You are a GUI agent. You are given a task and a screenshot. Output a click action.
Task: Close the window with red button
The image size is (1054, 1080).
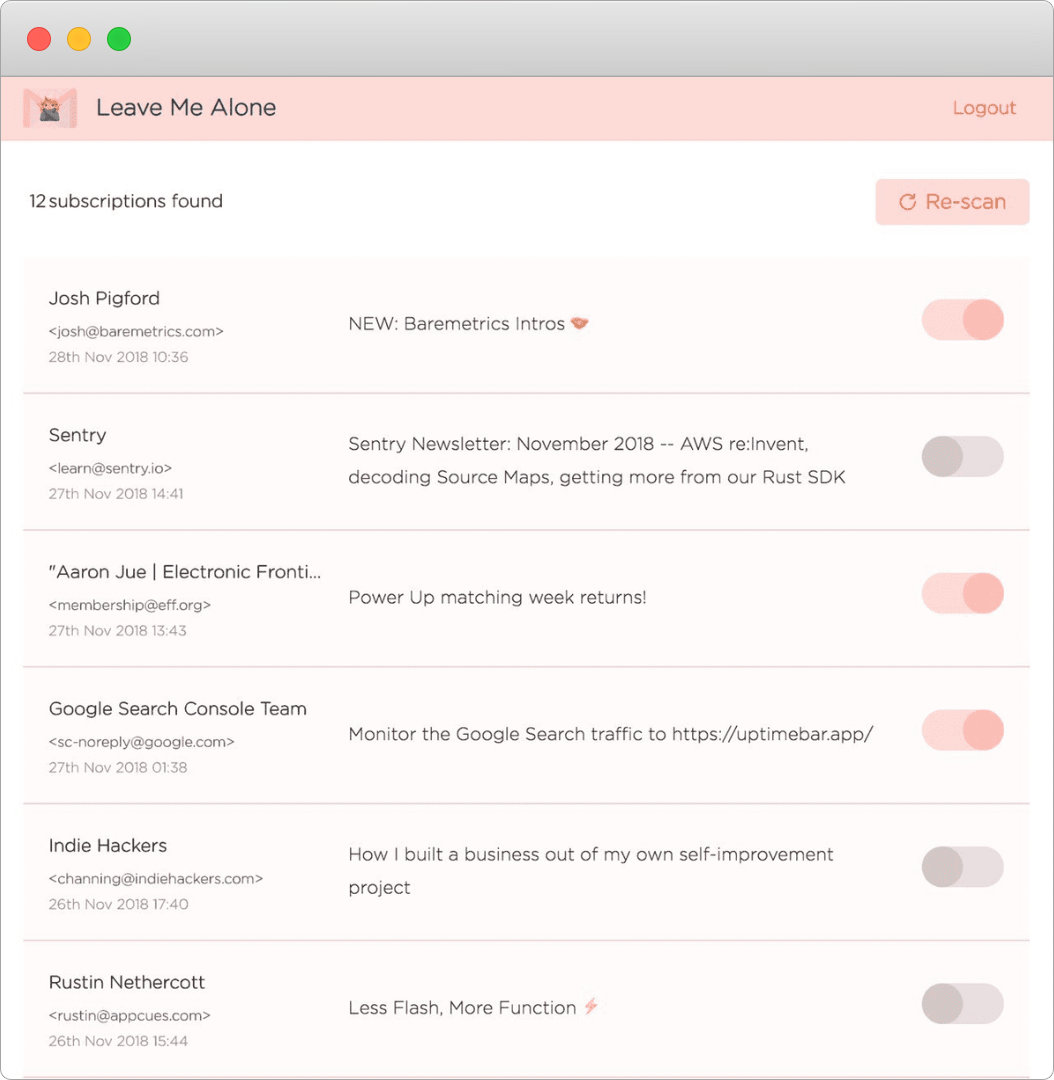click(x=39, y=39)
